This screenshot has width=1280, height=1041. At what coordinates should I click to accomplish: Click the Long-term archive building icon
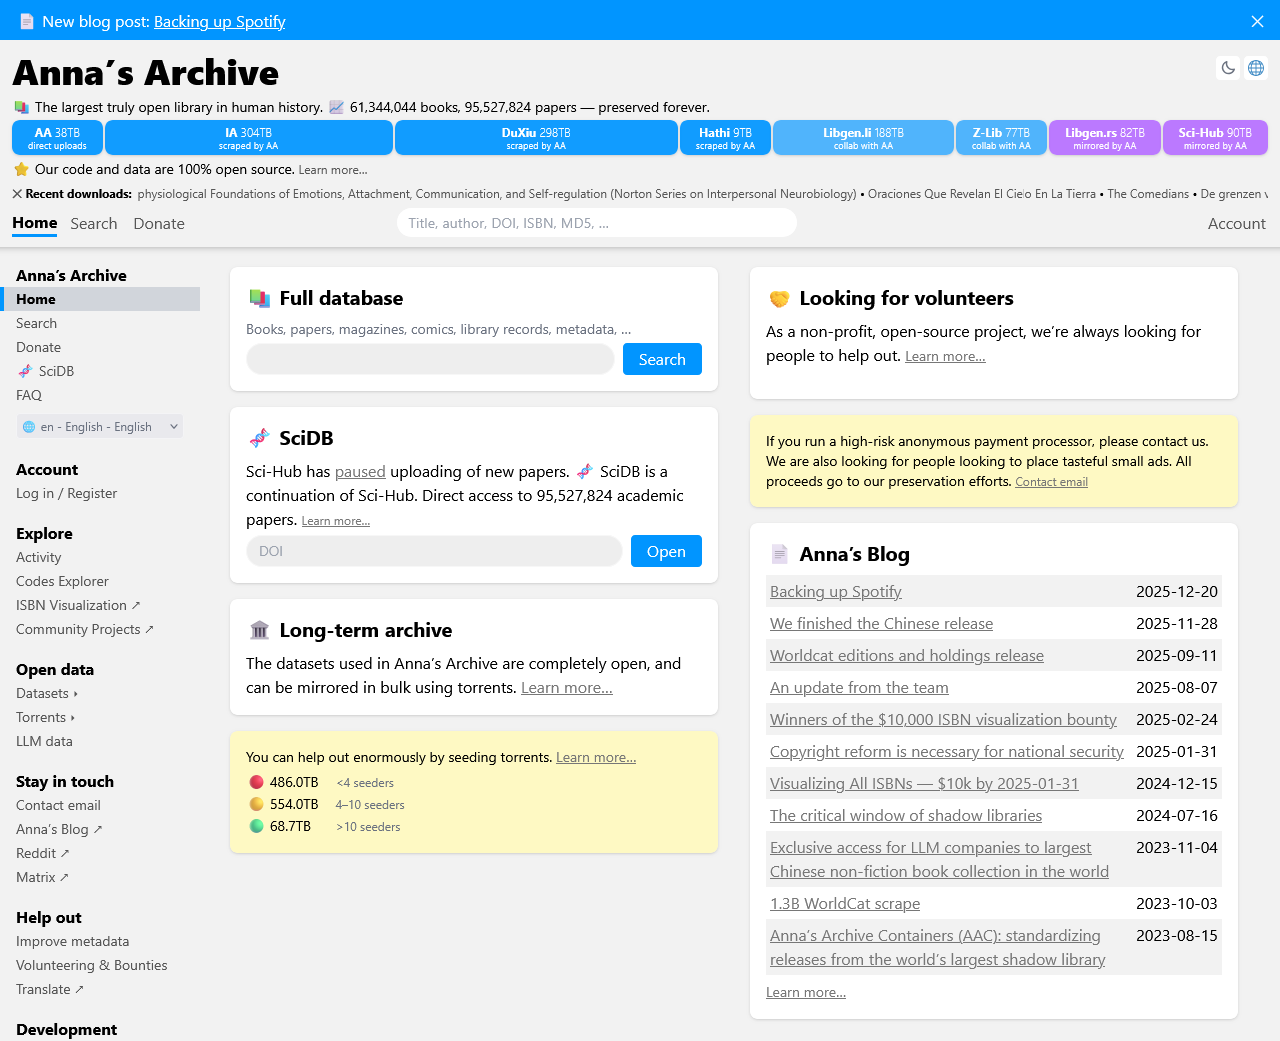(x=260, y=630)
